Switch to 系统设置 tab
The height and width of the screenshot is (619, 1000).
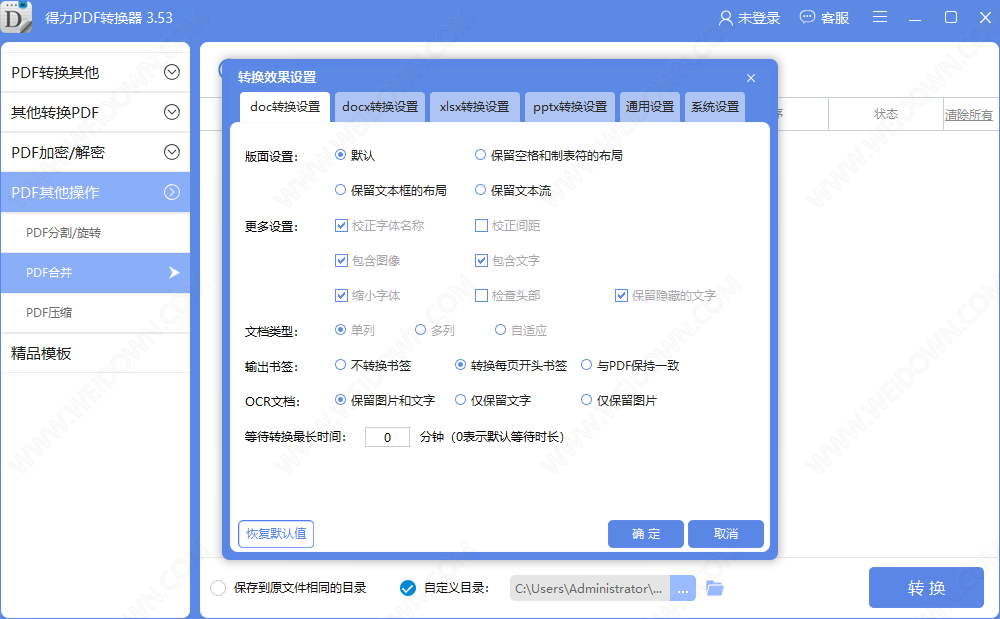[715, 107]
